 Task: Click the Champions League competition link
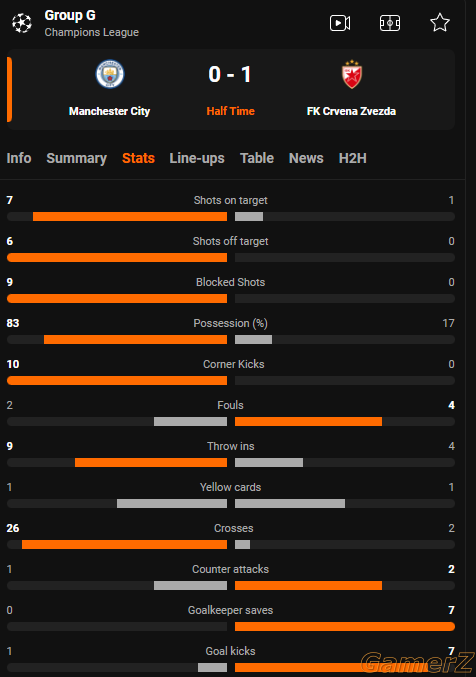92,32
